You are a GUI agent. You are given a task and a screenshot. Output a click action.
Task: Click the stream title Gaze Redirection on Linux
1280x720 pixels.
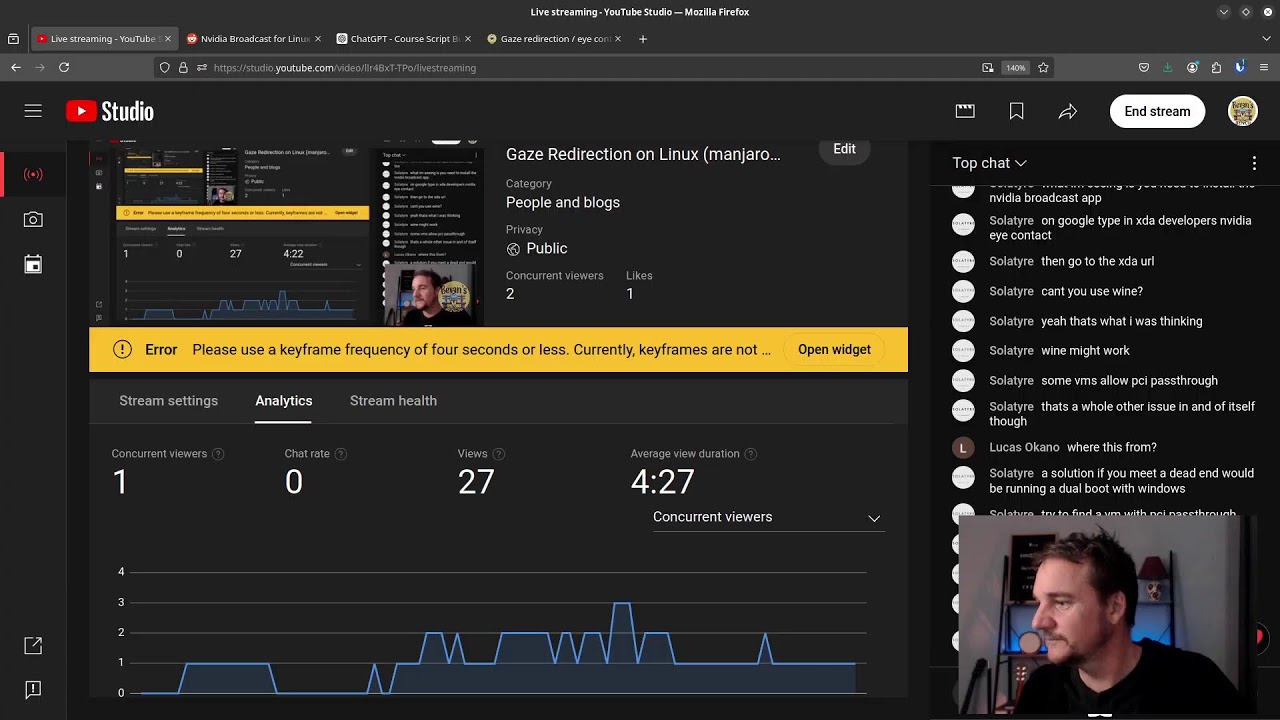pos(643,154)
